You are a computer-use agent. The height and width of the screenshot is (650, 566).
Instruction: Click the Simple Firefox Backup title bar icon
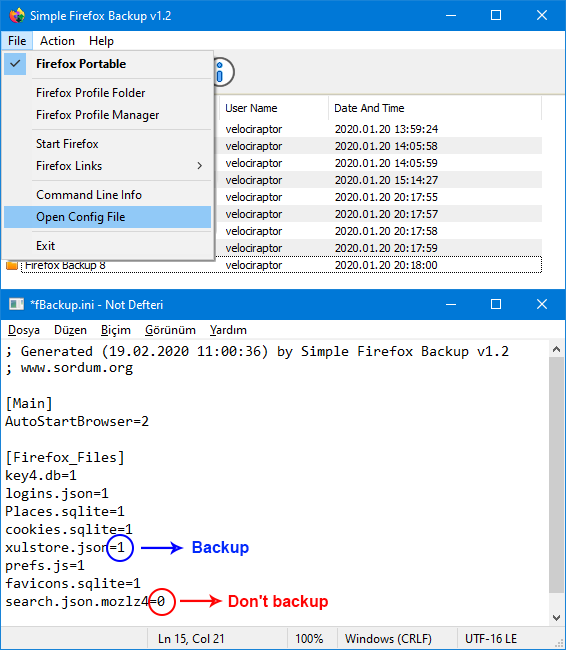17,16
